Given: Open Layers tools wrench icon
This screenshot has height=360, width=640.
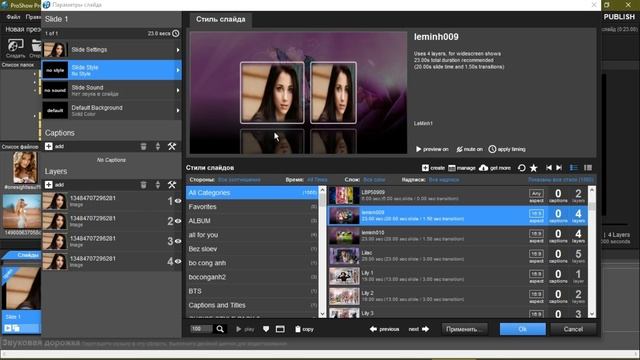Looking at the screenshot, I should (x=172, y=185).
